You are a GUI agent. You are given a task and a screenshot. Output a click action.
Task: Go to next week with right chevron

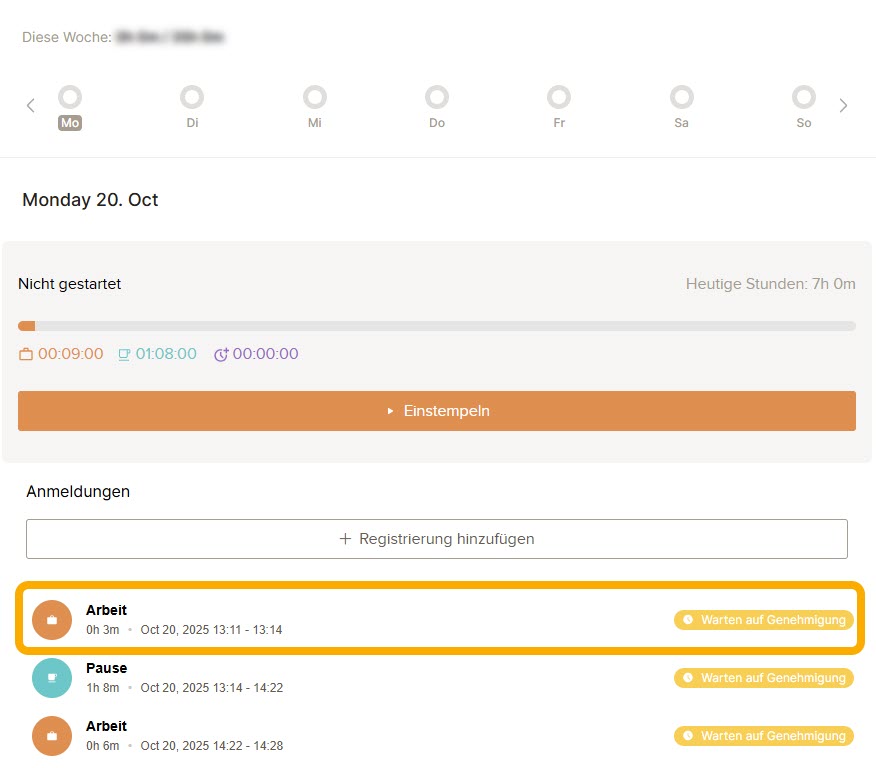tap(843, 105)
